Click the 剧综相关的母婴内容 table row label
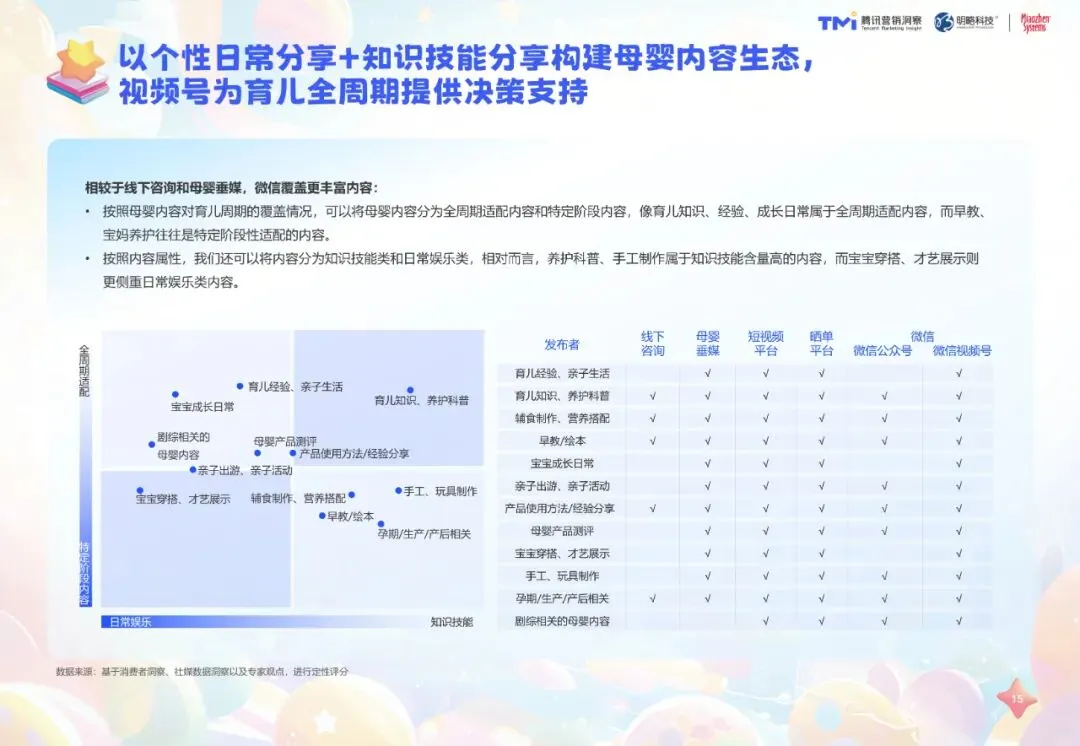 pyautogui.click(x=562, y=621)
